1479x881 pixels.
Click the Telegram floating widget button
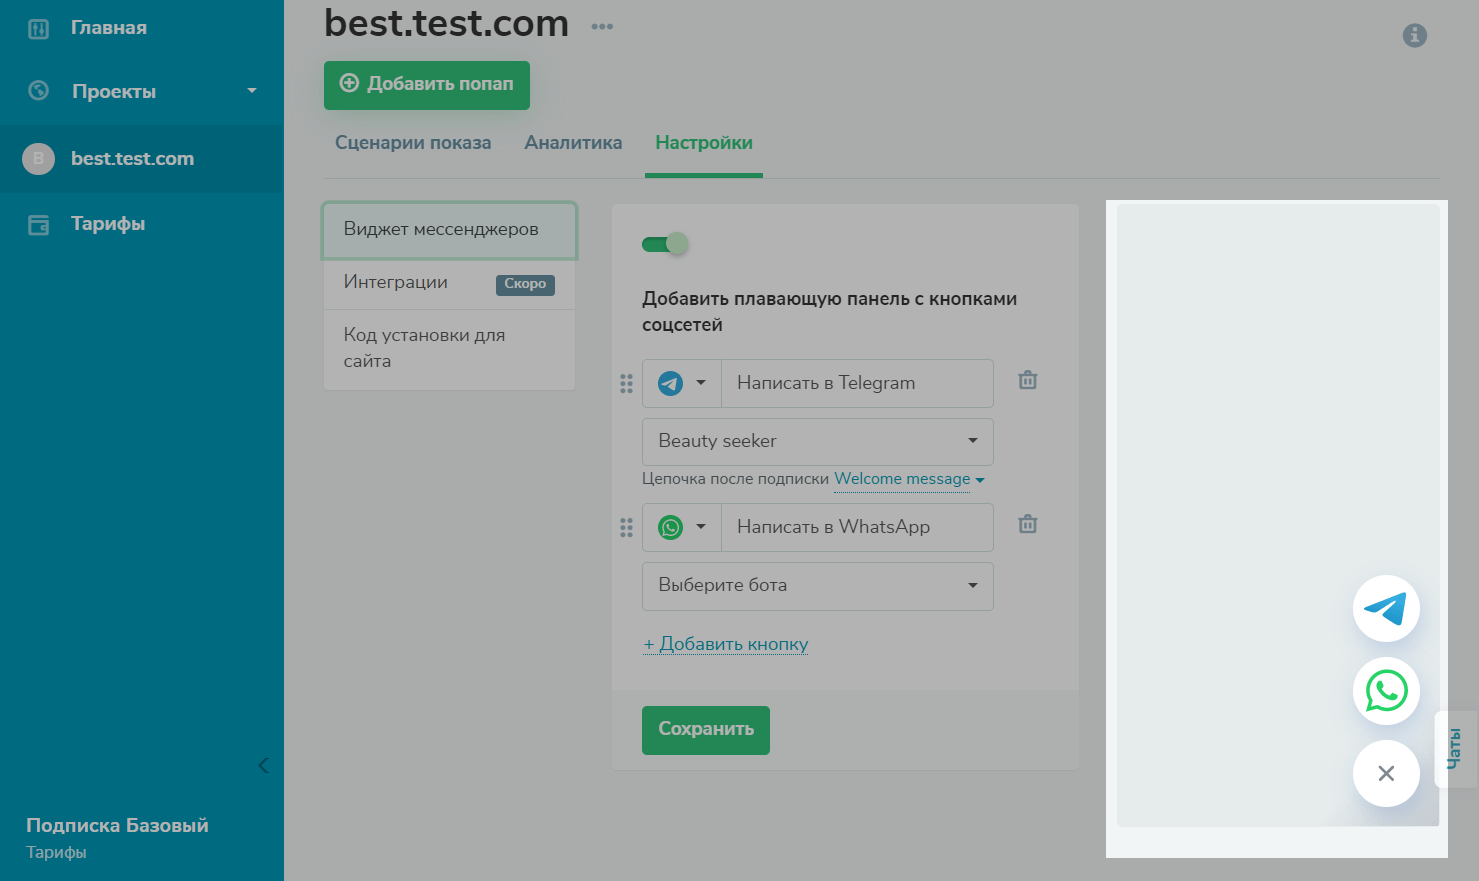click(x=1386, y=608)
